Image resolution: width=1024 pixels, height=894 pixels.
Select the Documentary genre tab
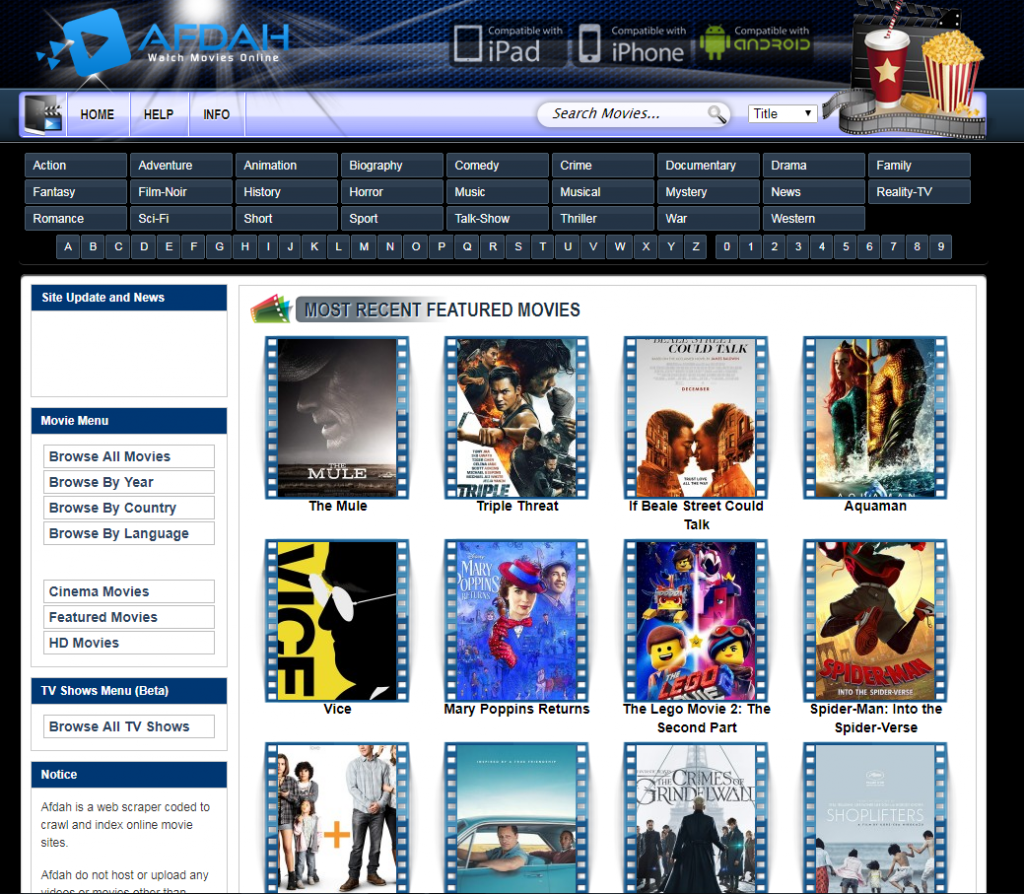tap(709, 165)
